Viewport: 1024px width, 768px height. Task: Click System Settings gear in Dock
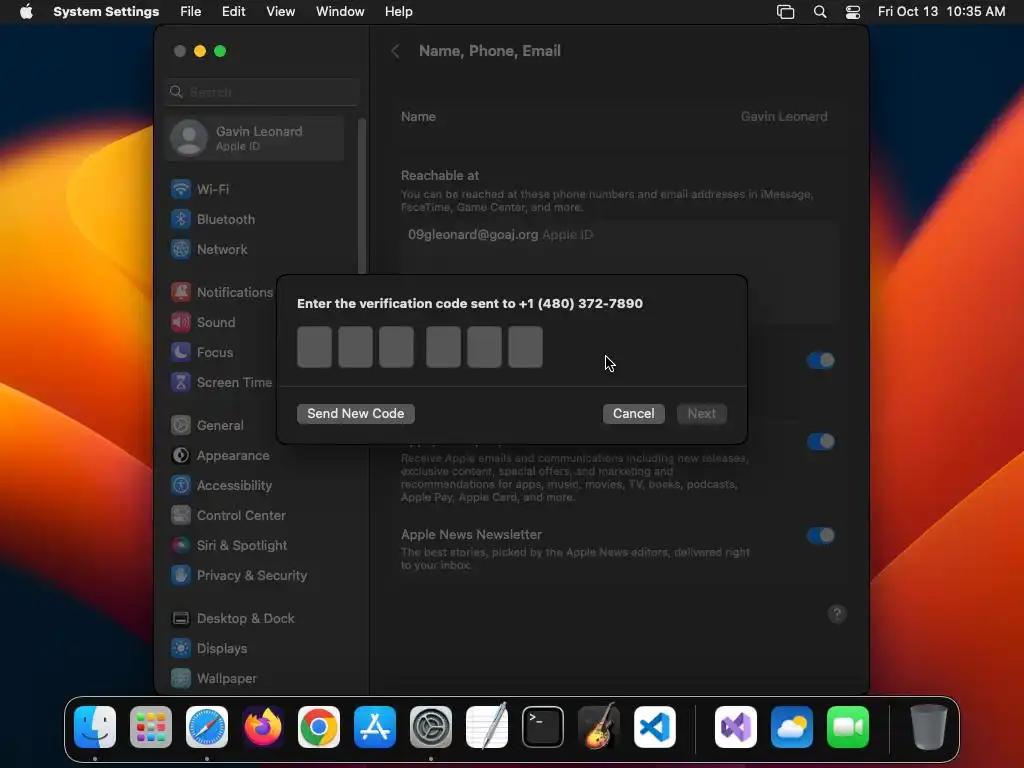point(431,727)
